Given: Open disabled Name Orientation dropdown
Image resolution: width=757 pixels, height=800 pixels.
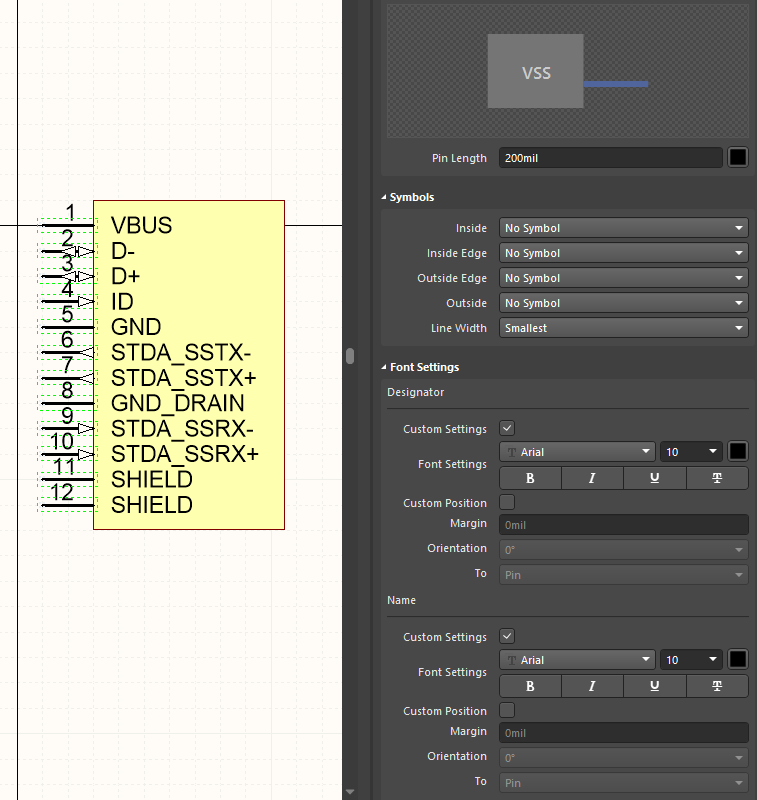Looking at the screenshot, I should click(623, 758).
